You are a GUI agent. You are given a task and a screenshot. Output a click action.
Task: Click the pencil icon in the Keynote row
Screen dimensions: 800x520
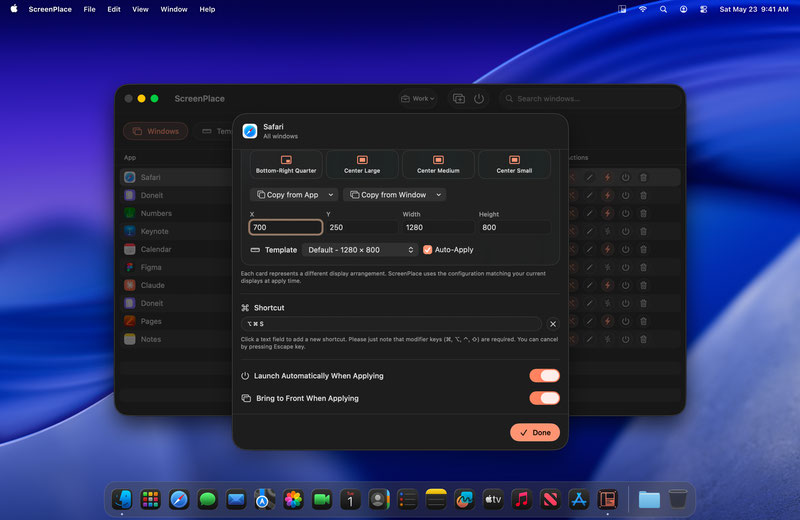pos(589,231)
